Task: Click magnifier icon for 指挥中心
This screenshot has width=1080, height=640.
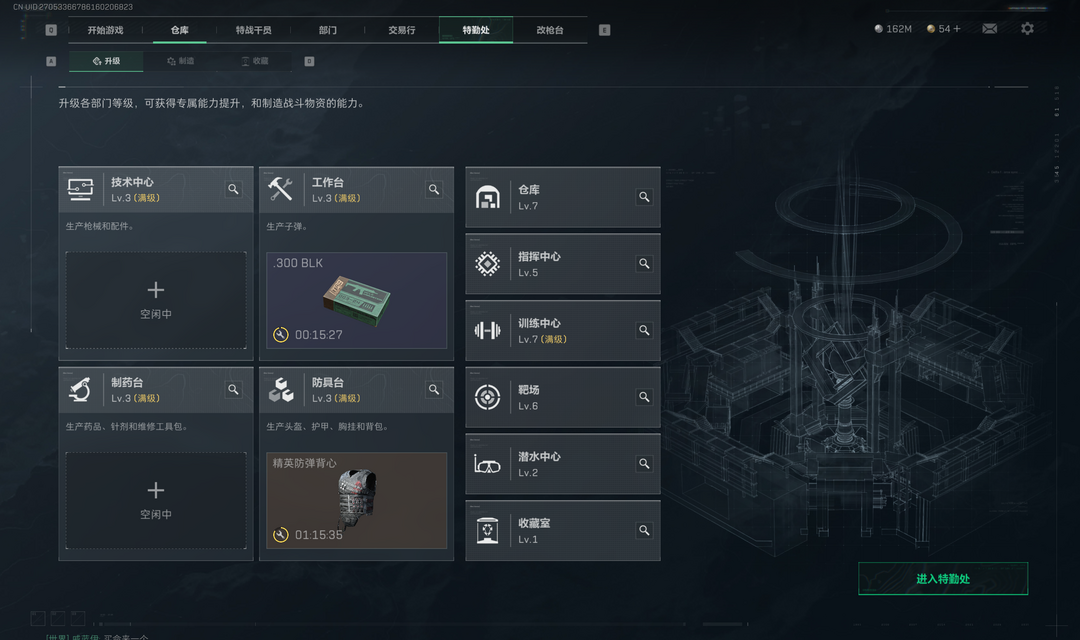Action: [x=644, y=263]
